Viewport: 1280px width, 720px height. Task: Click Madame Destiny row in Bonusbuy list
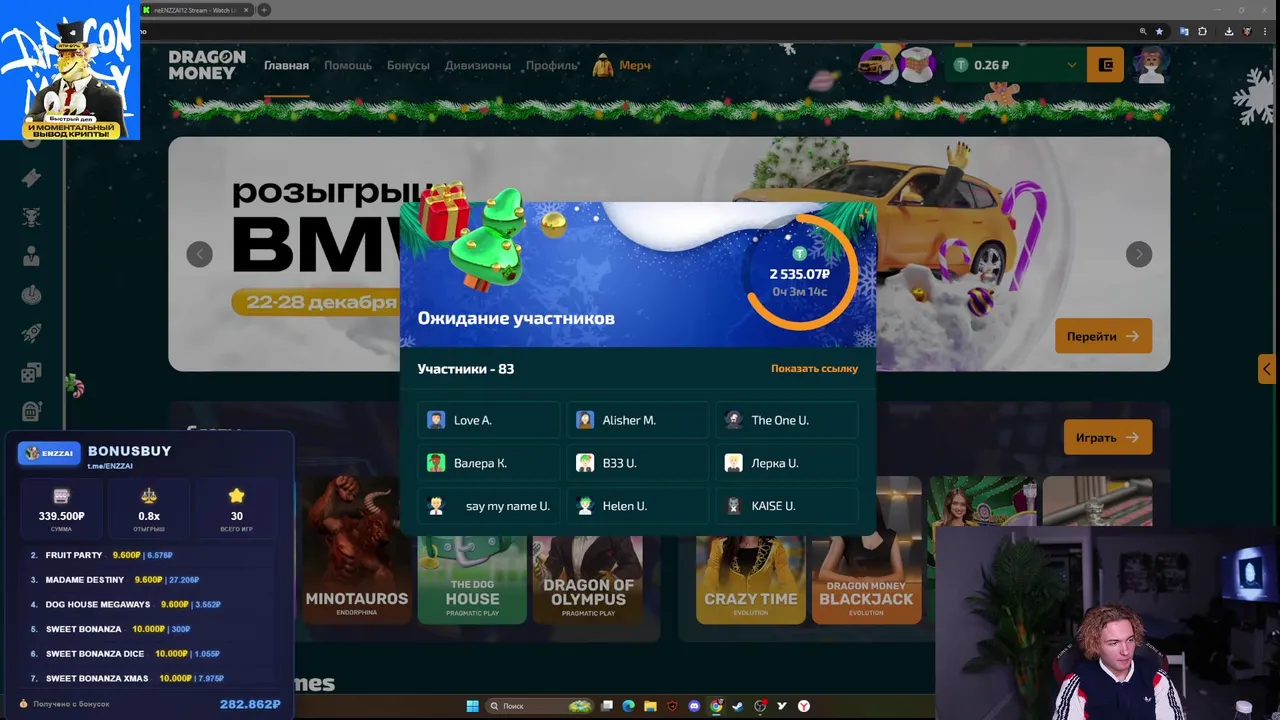coord(150,580)
